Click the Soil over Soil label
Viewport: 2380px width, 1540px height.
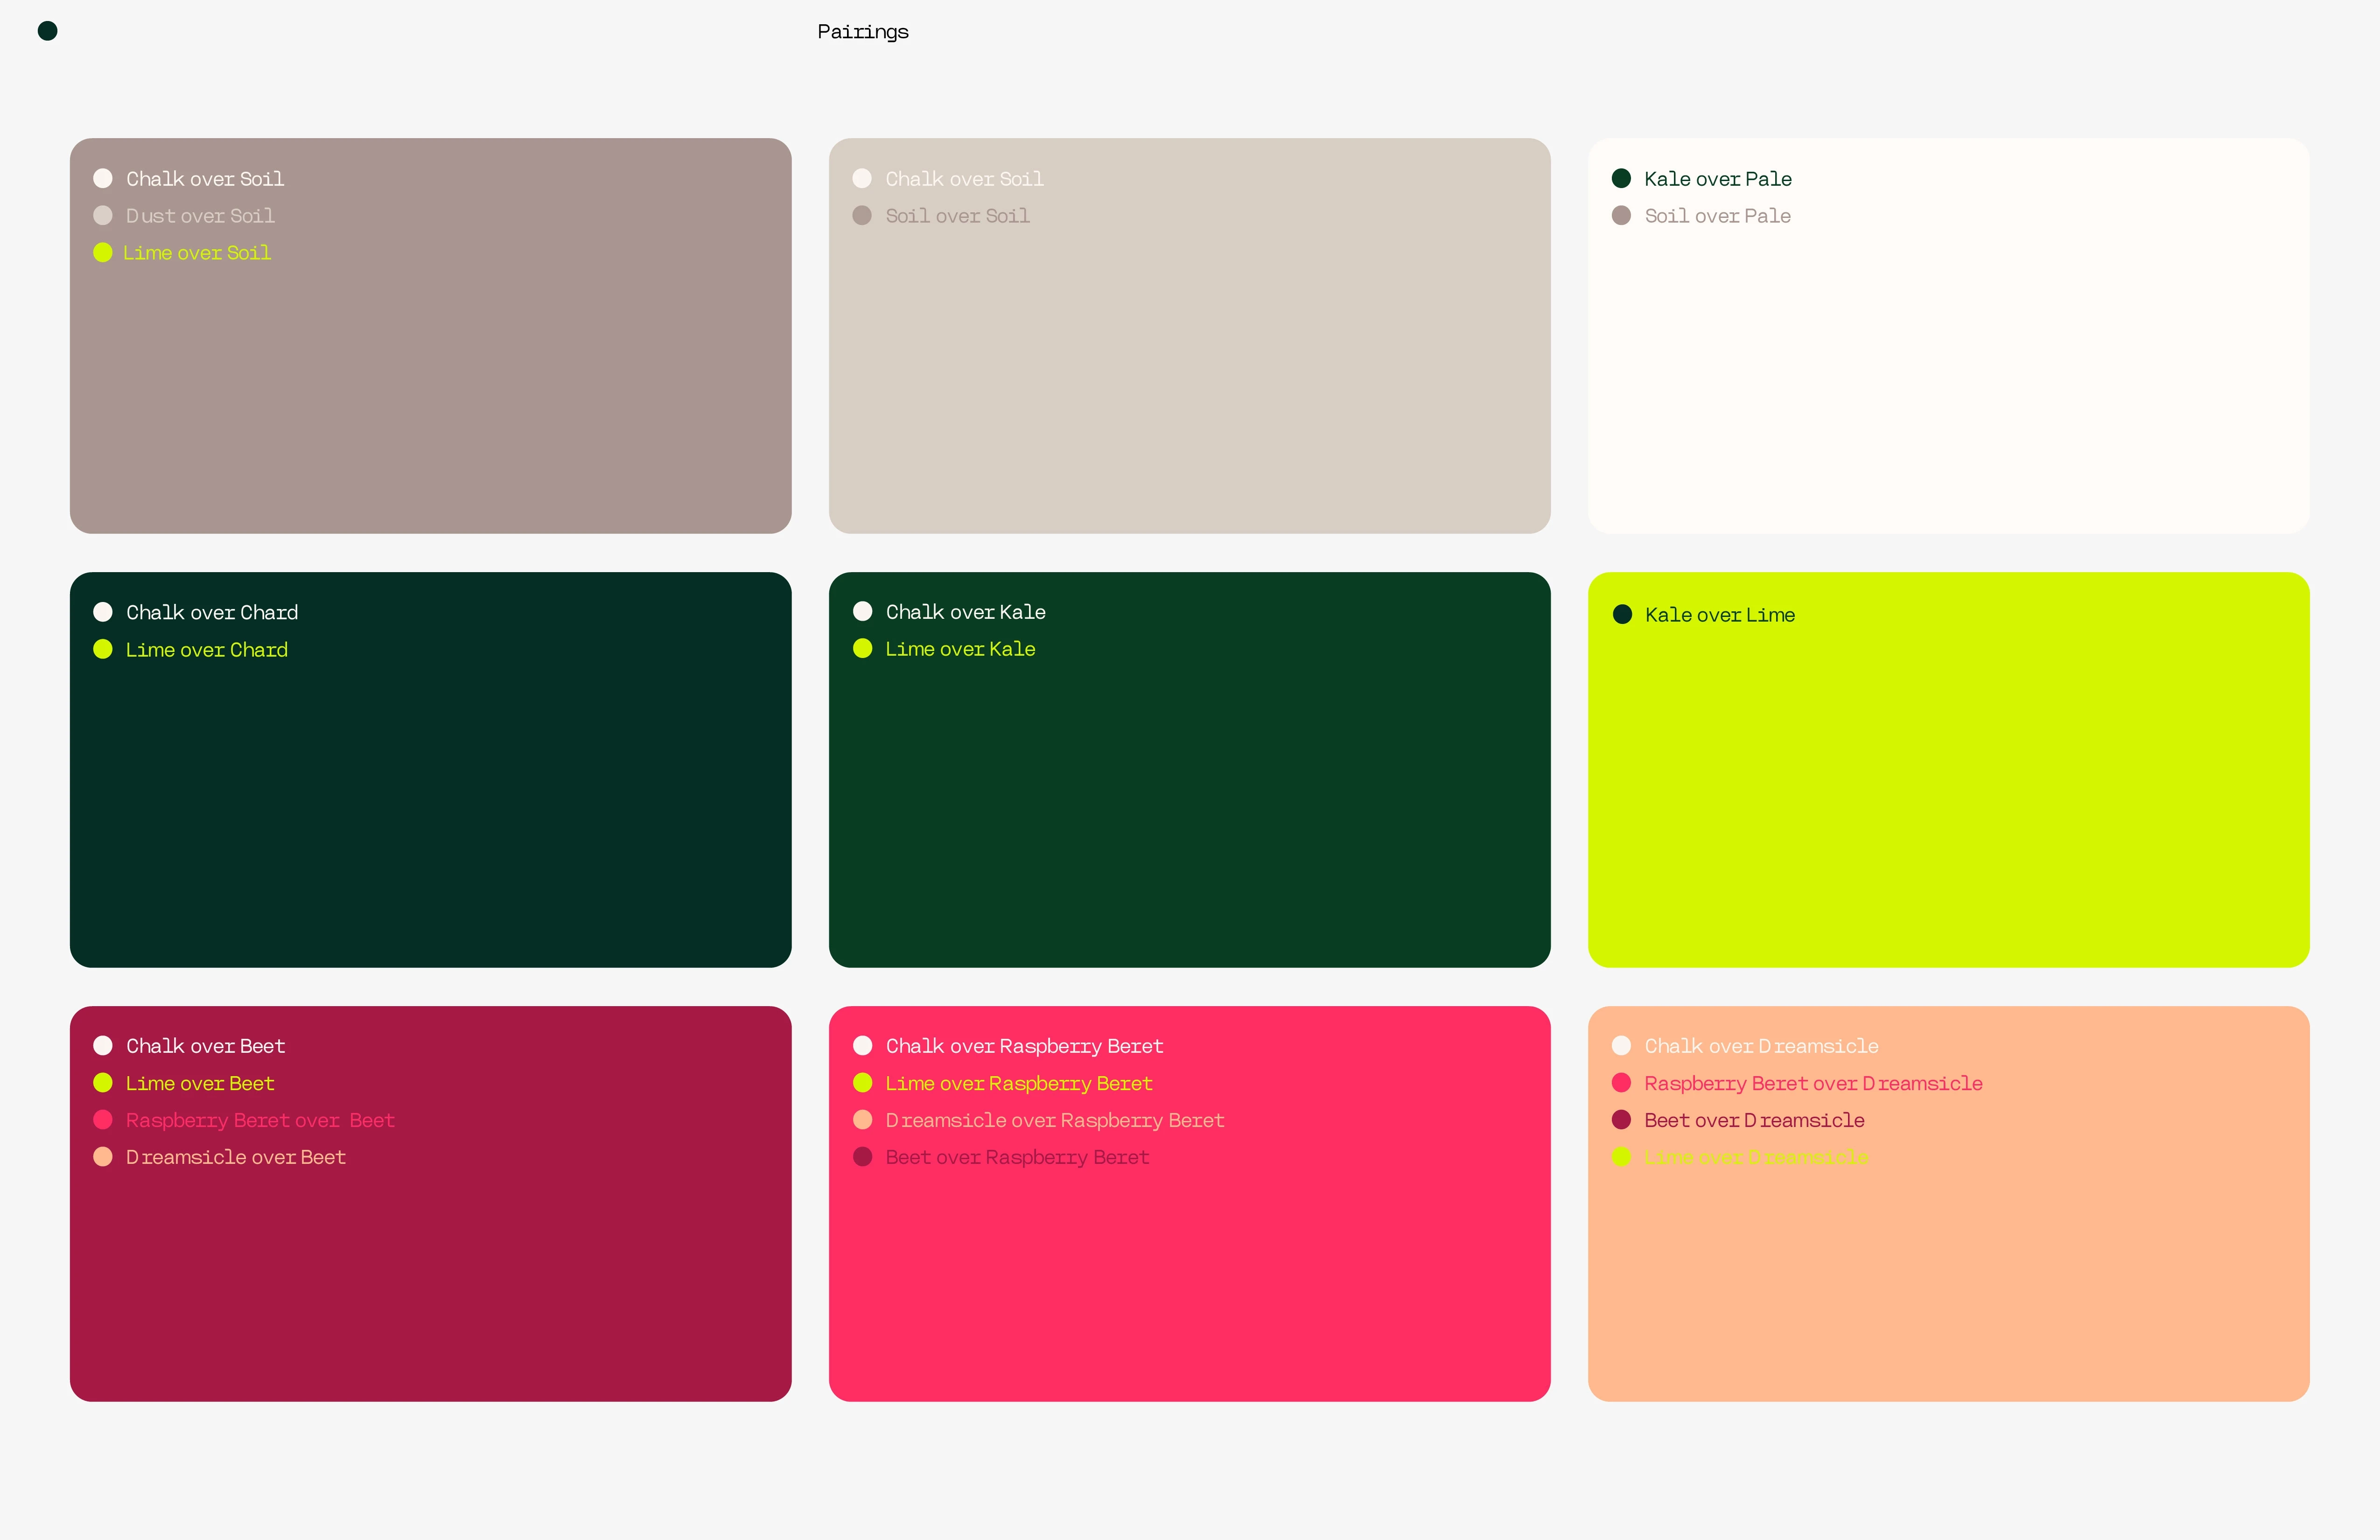point(957,216)
